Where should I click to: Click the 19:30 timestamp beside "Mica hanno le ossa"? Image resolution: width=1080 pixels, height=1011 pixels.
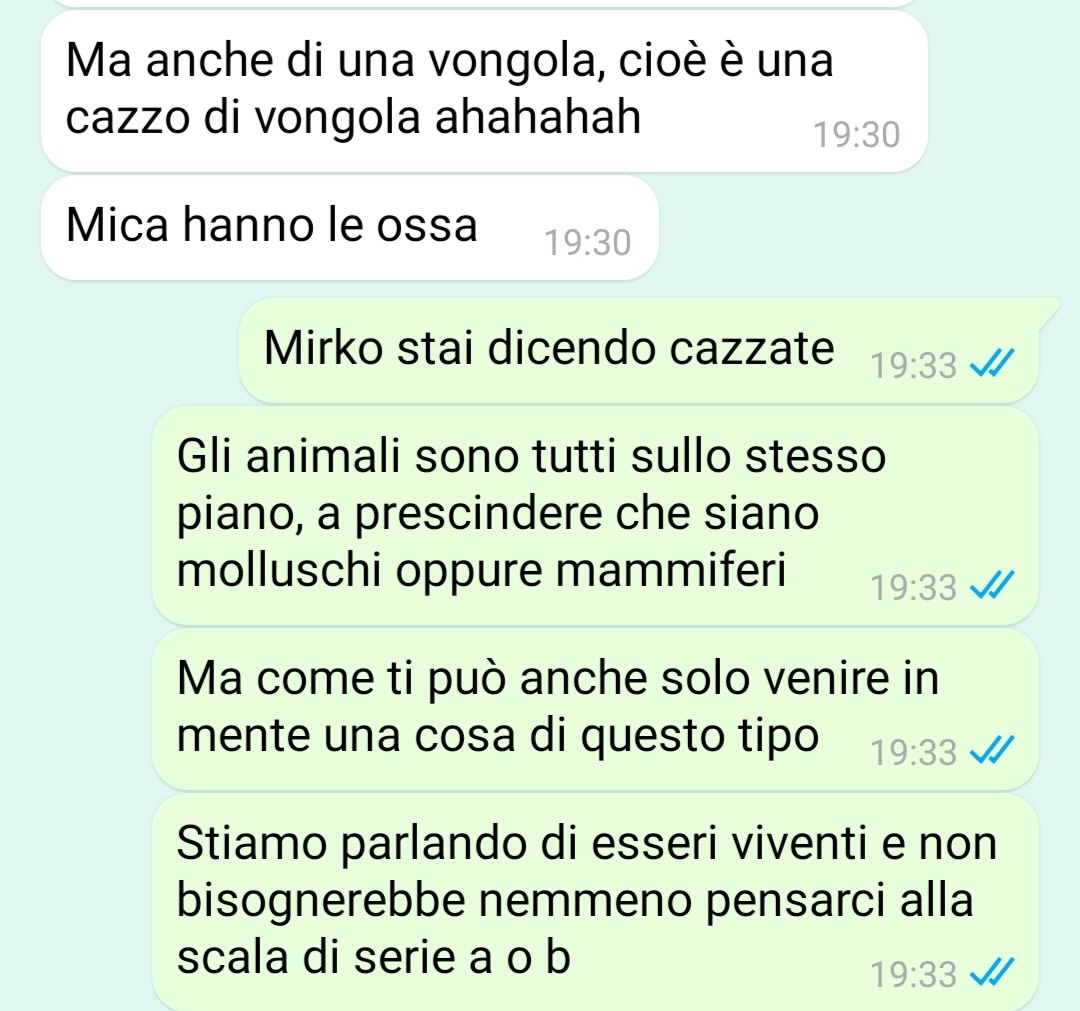(588, 243)
